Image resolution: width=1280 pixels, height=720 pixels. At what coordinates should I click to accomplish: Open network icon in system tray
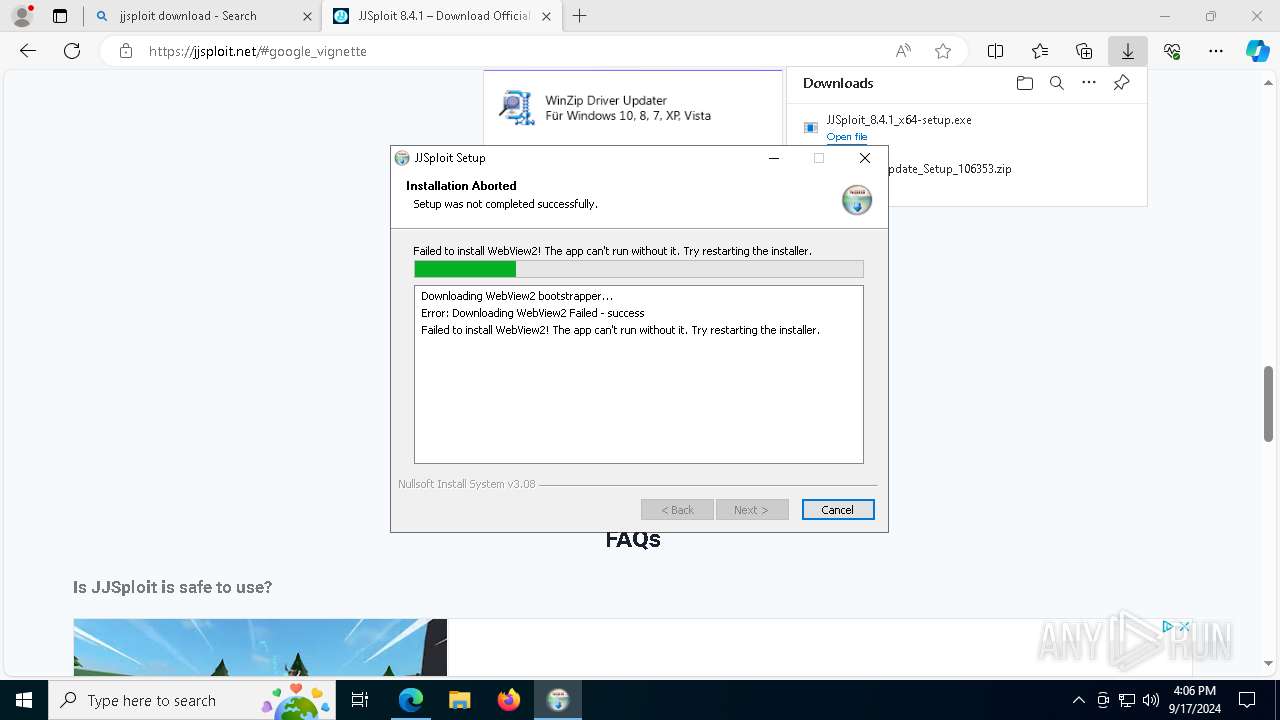[x=1127, y=700]
